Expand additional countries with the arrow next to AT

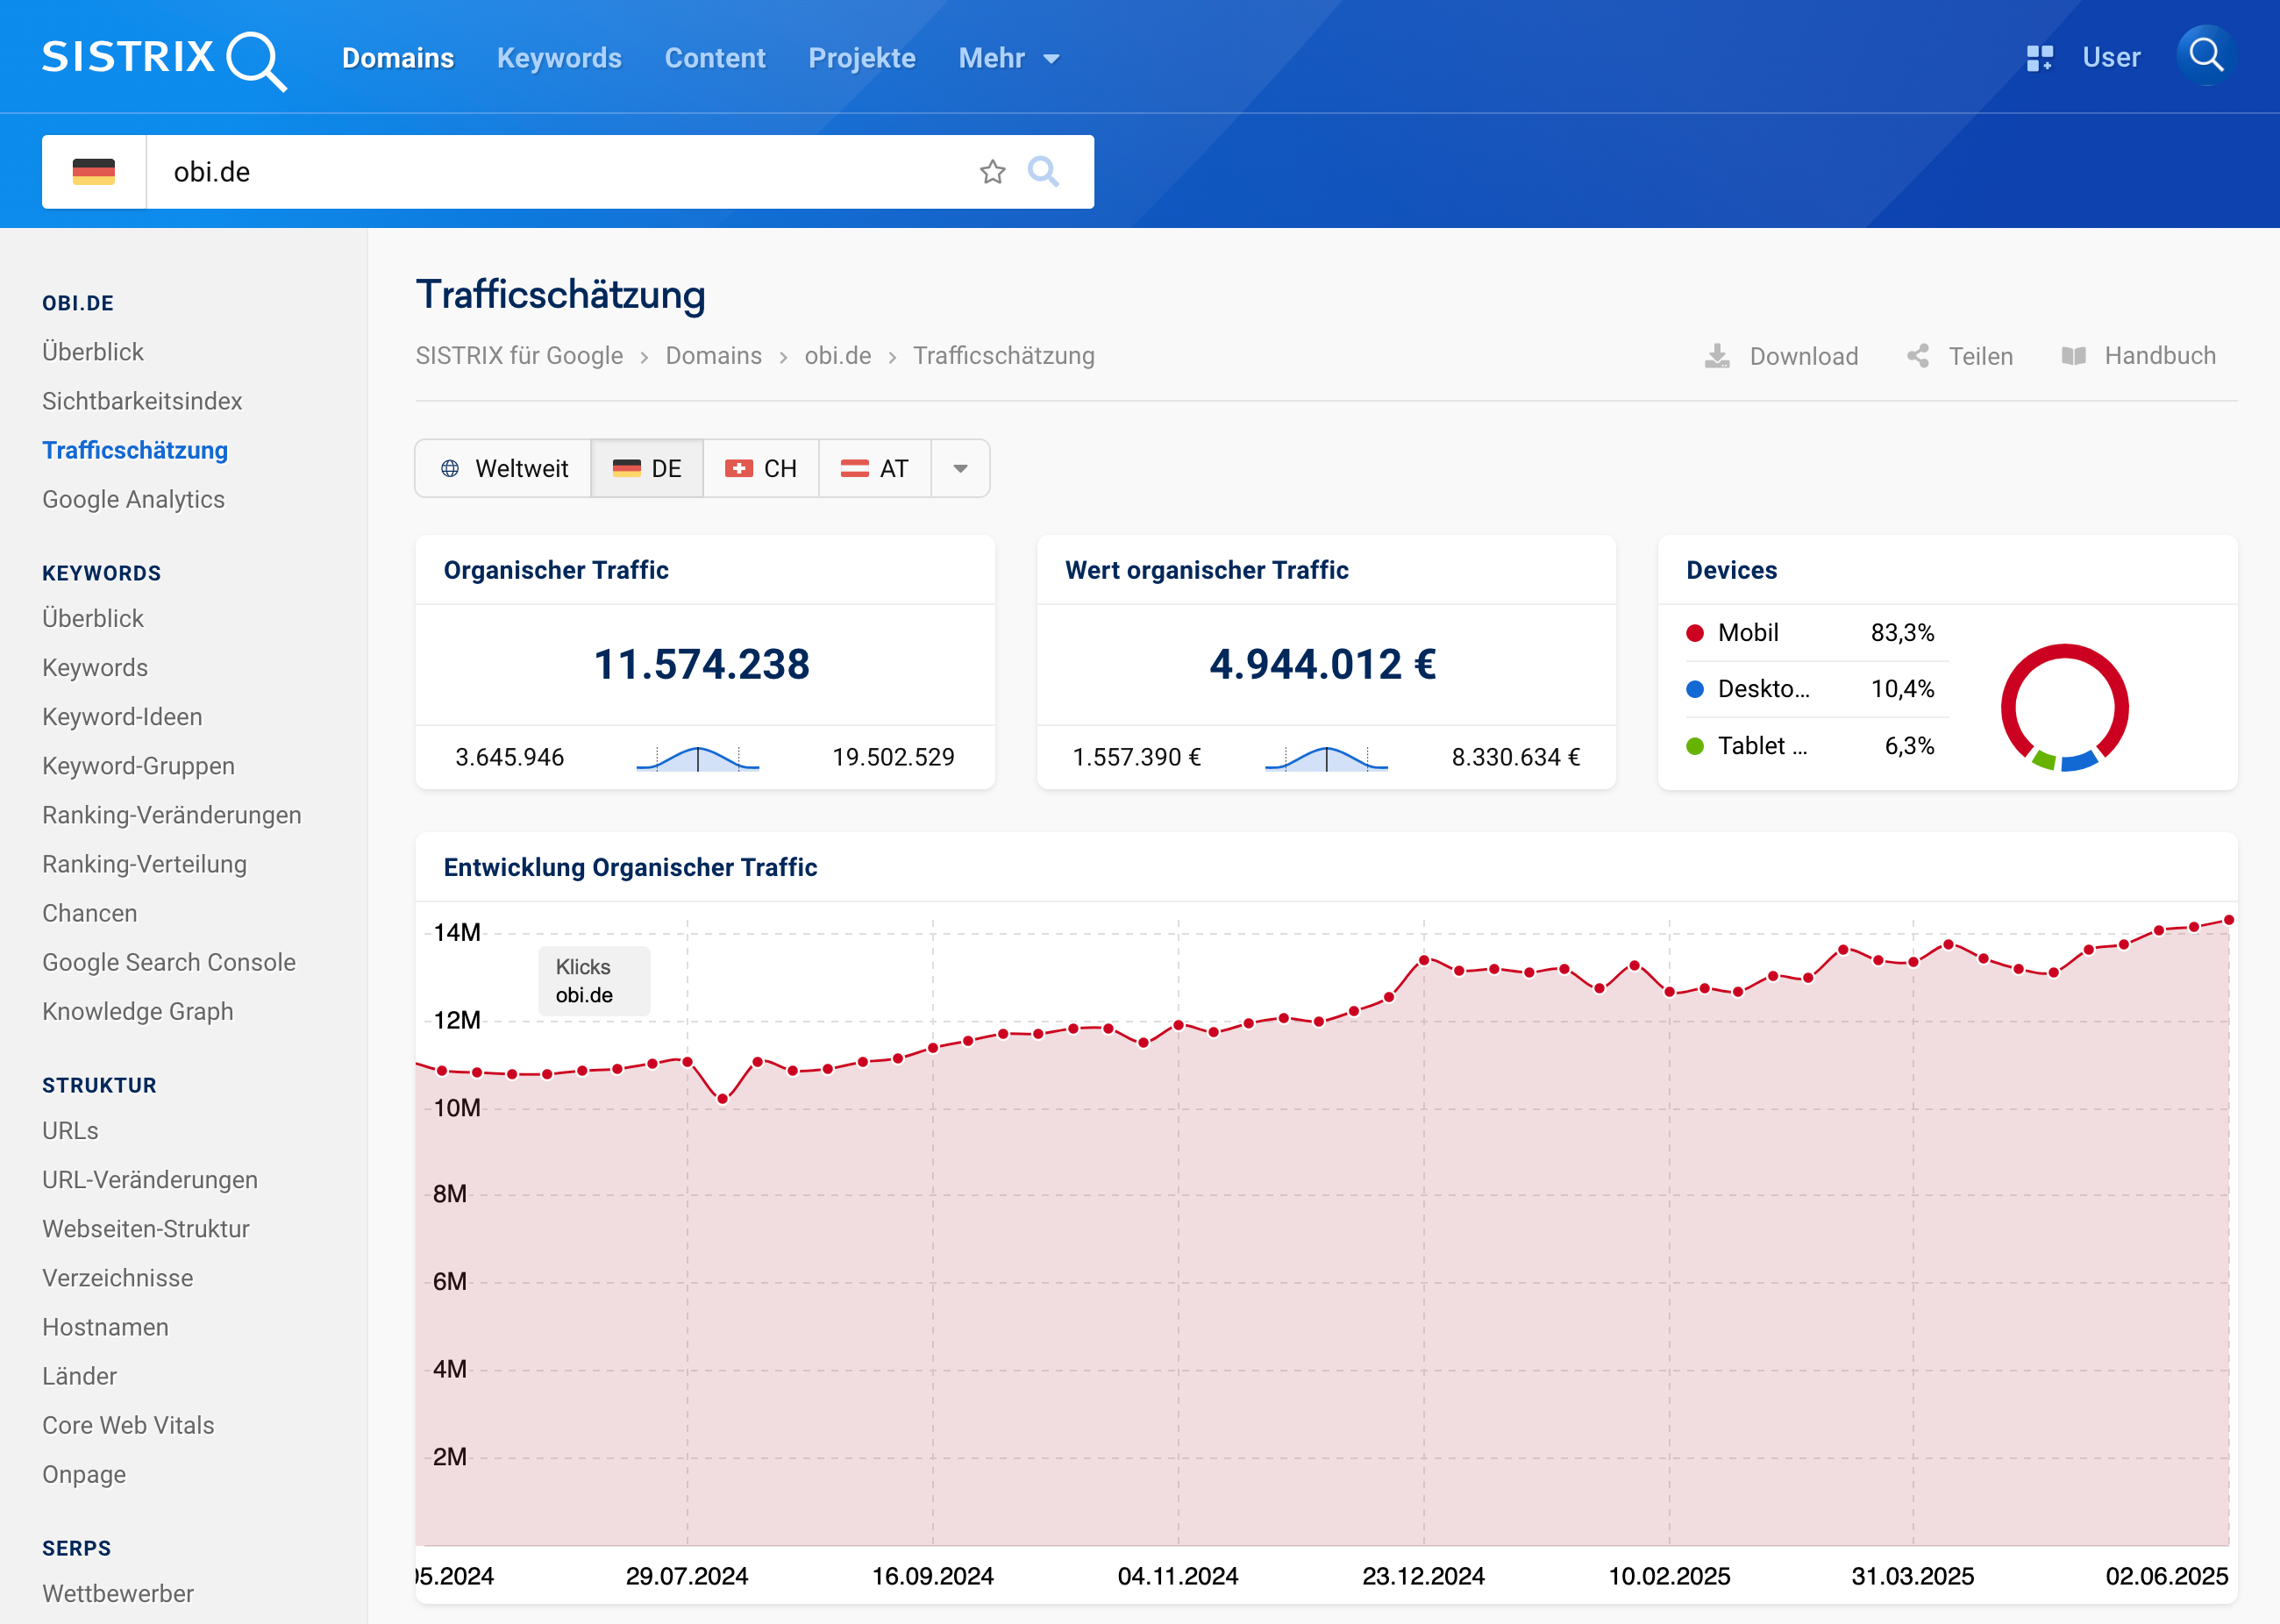[x=959, y=468]
